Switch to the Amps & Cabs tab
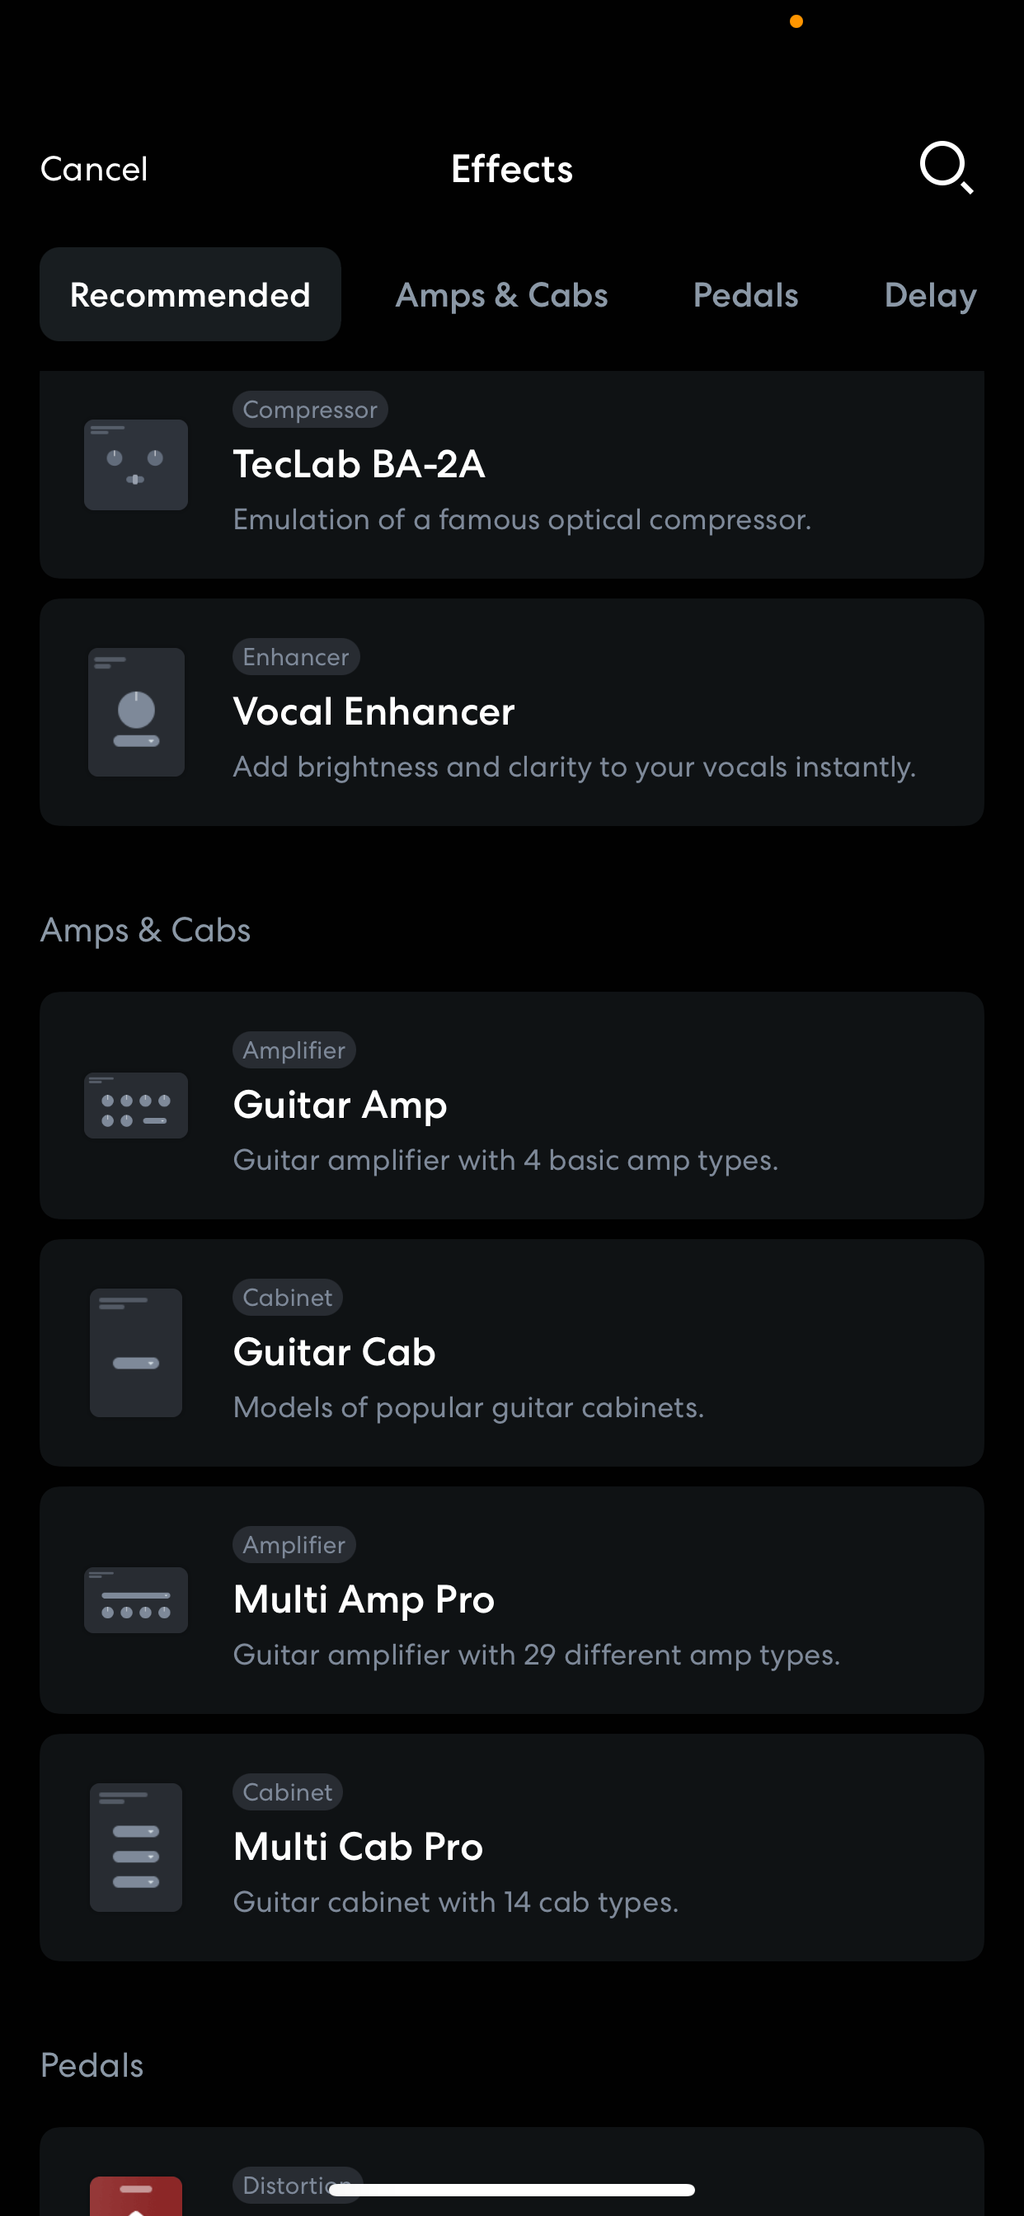The image size is (1024, 2216). tap(501, 295)
